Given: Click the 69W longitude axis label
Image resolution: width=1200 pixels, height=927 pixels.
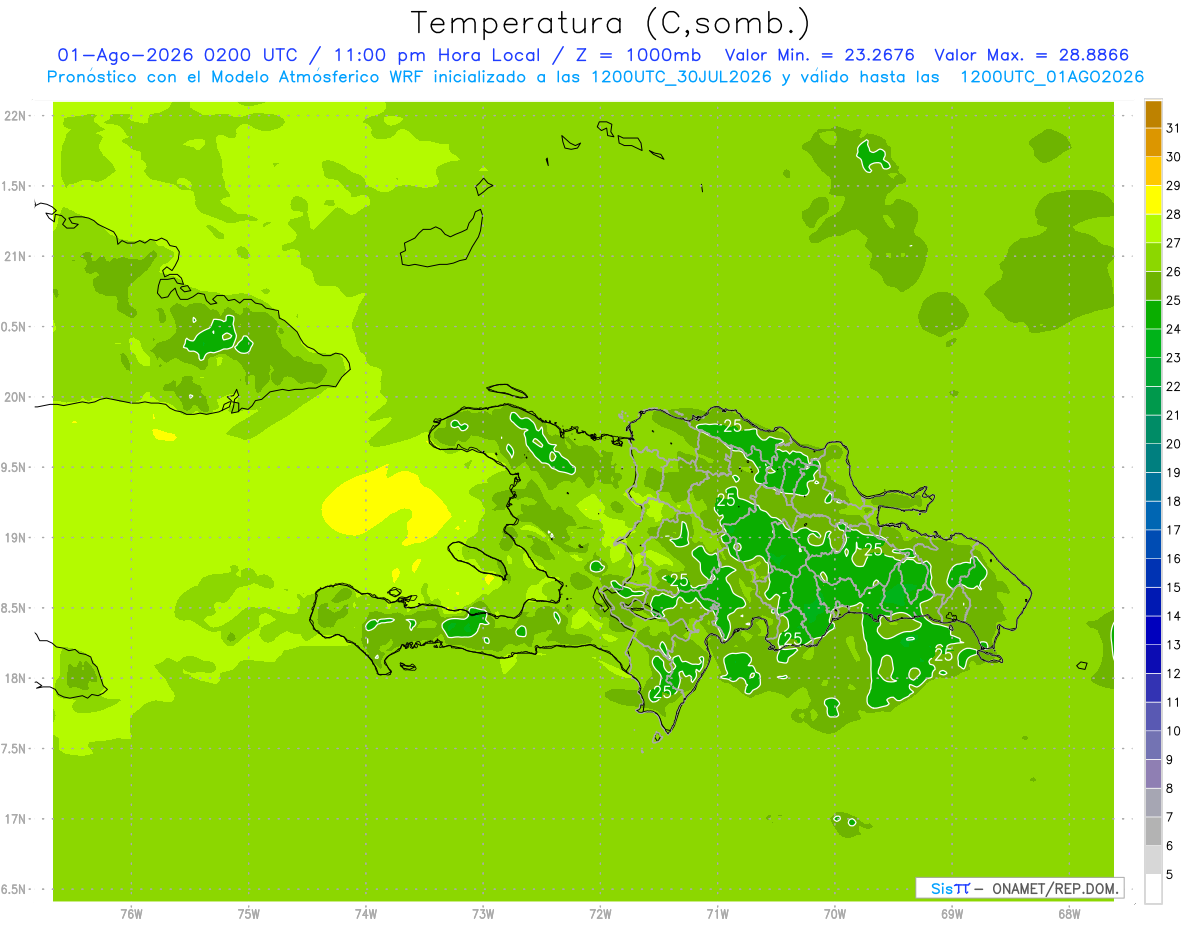Looking at the screenshot, I should (x=952, y=914).
